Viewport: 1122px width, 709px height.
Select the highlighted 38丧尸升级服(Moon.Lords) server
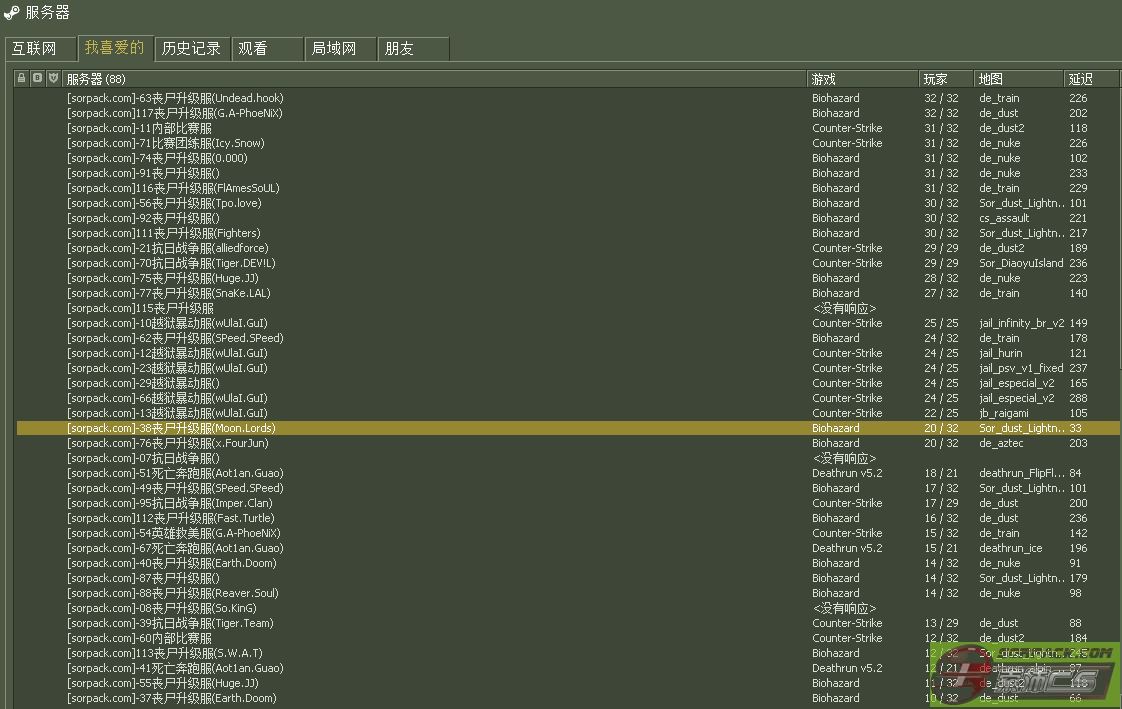point(171,428)
